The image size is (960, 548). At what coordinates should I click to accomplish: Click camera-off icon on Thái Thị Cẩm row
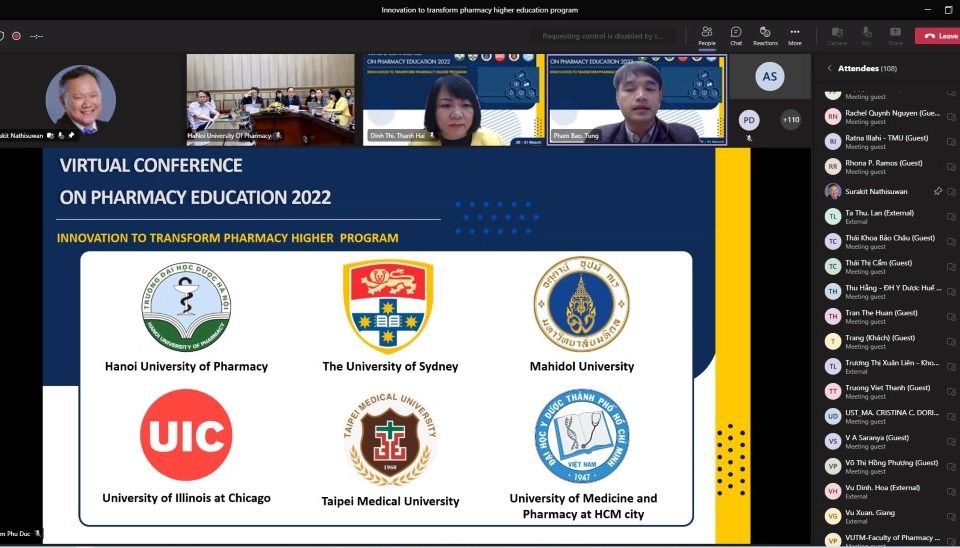tap(951, 267)
